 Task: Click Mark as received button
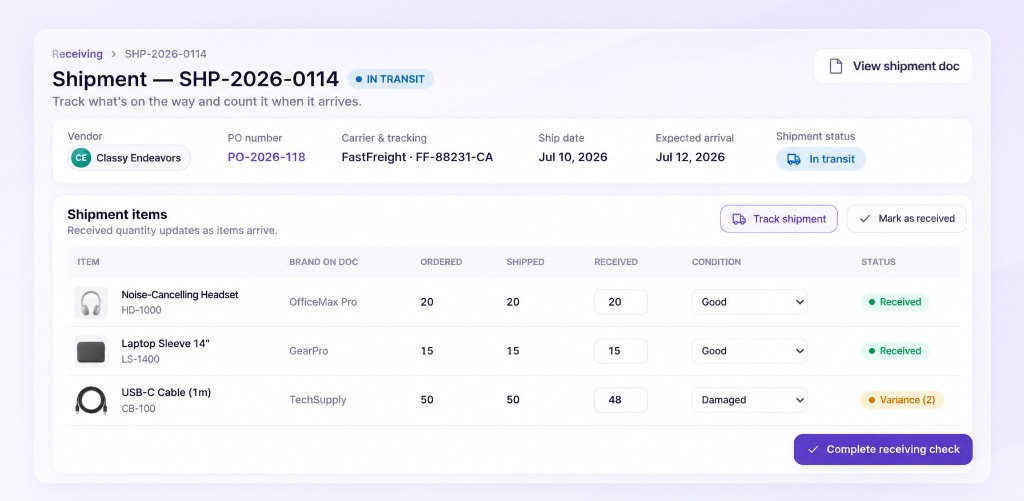[906, 219]
